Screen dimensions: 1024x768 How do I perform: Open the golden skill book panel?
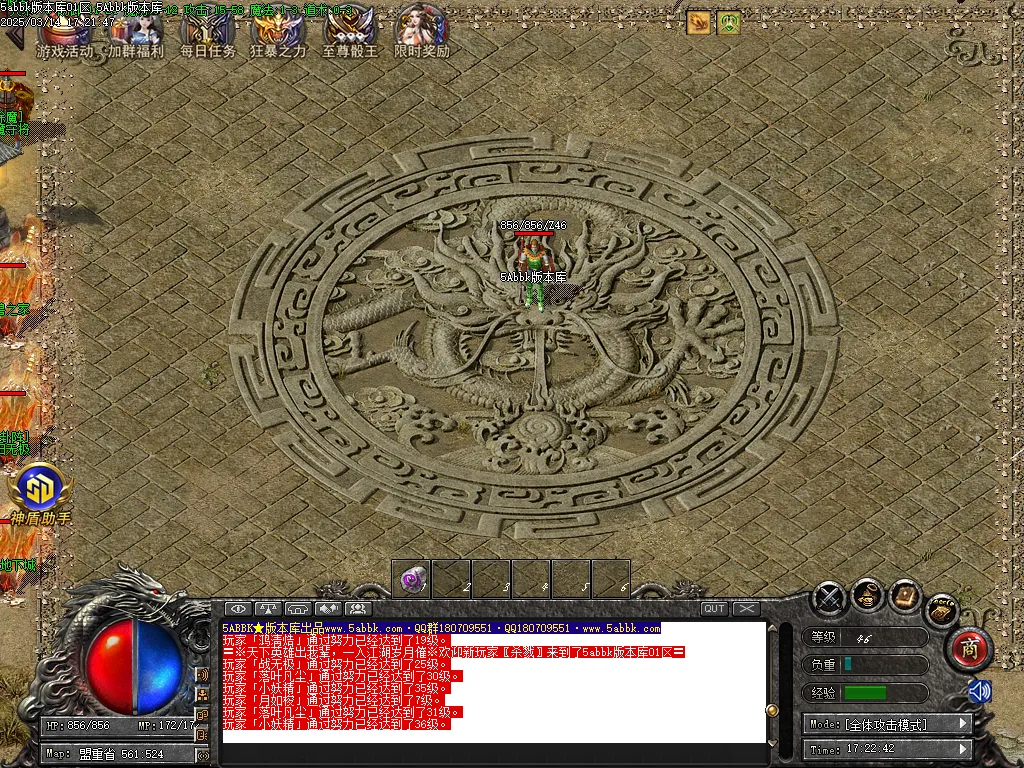coord(904,595)
